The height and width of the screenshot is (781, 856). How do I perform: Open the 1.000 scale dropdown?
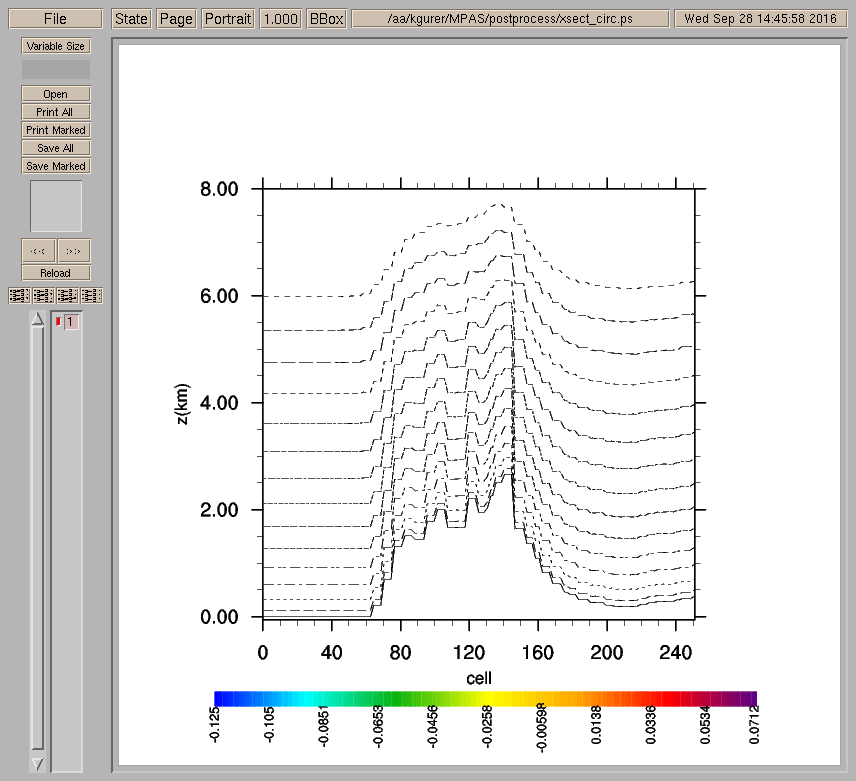coord(281,19)
